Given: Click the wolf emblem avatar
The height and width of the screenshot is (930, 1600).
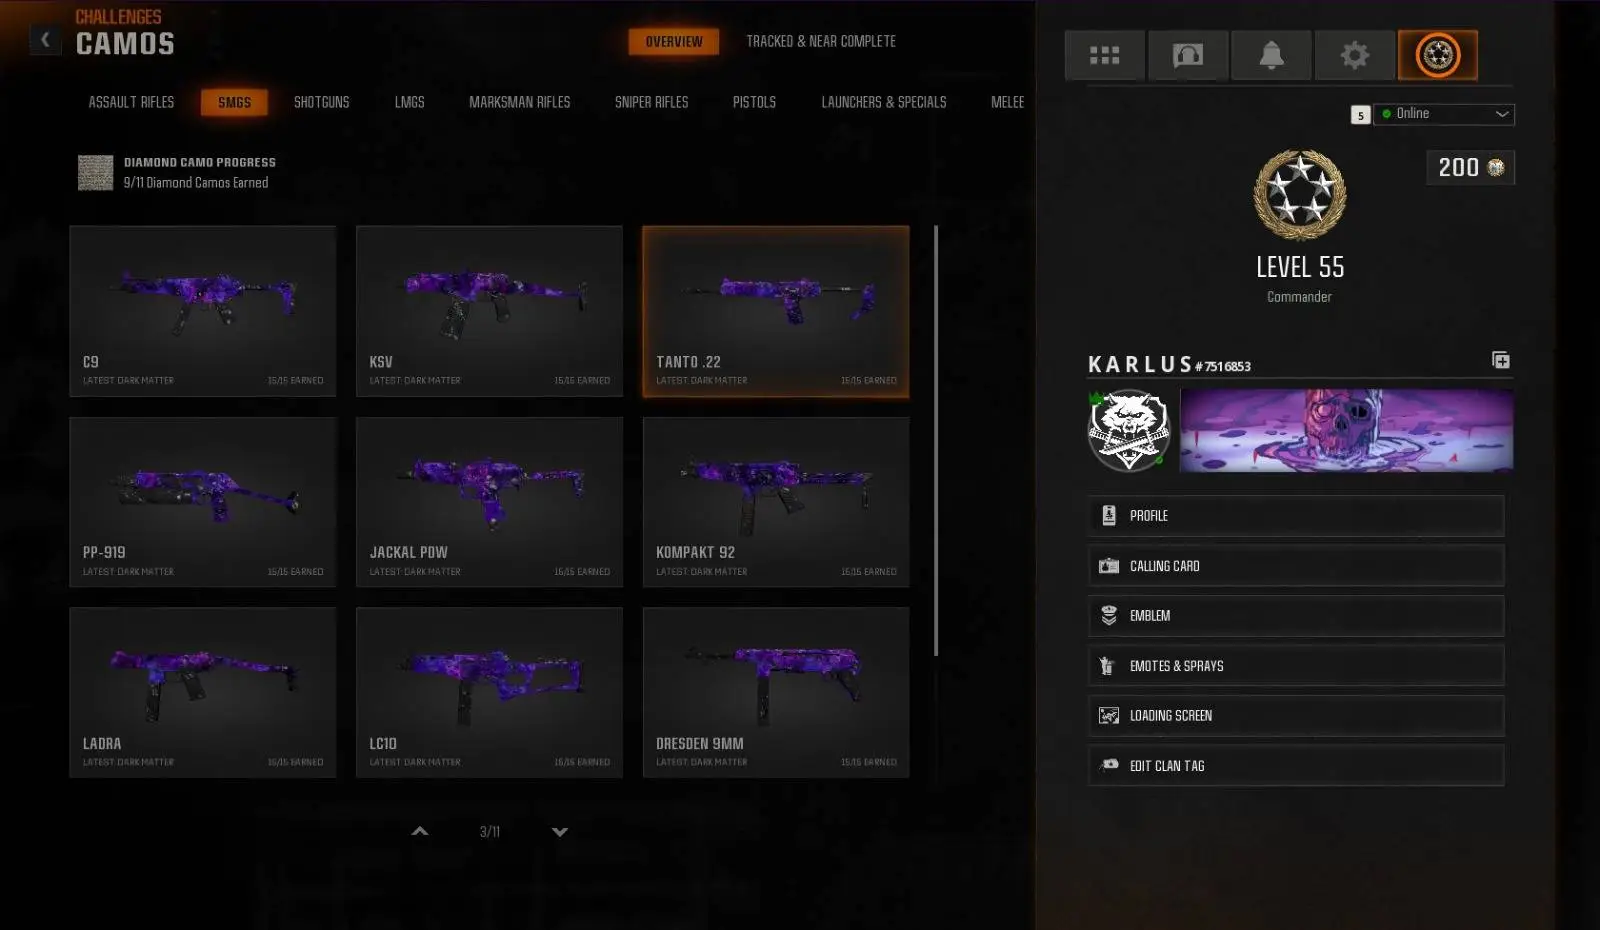Looking at the screenshot, I should point(1129,430).
